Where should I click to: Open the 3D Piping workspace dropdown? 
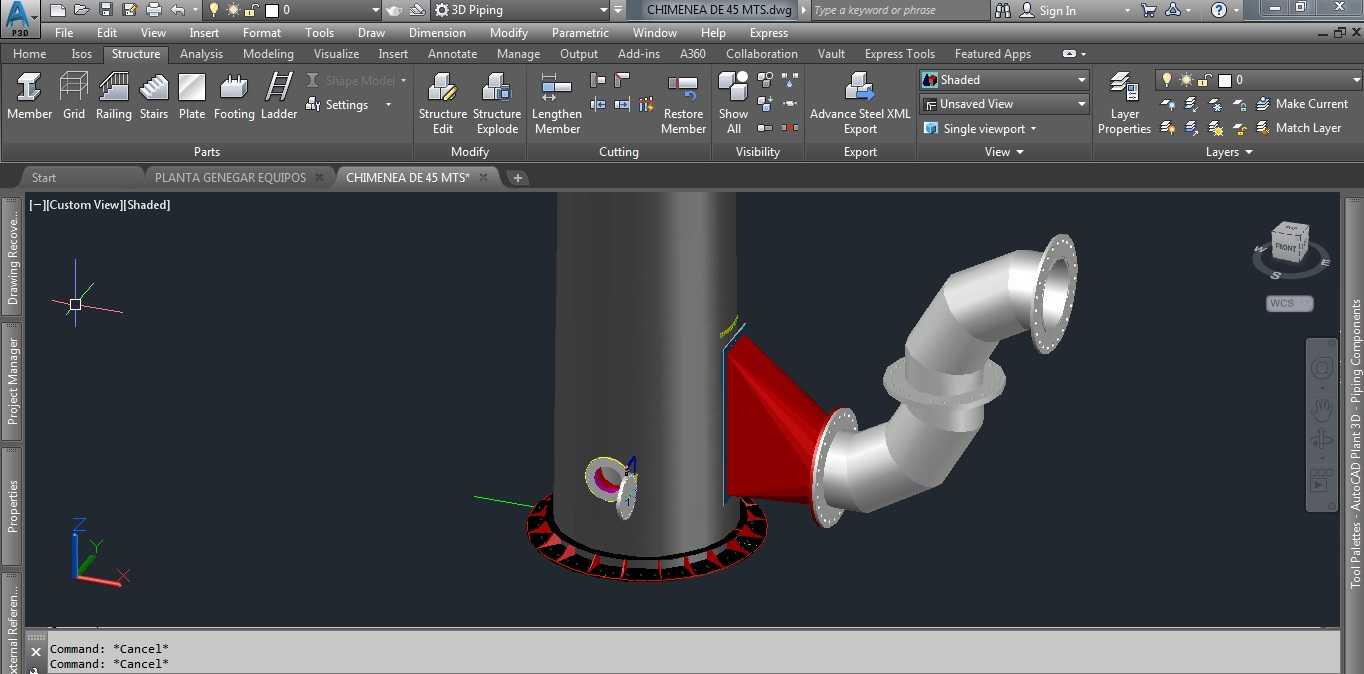(520, 10)
